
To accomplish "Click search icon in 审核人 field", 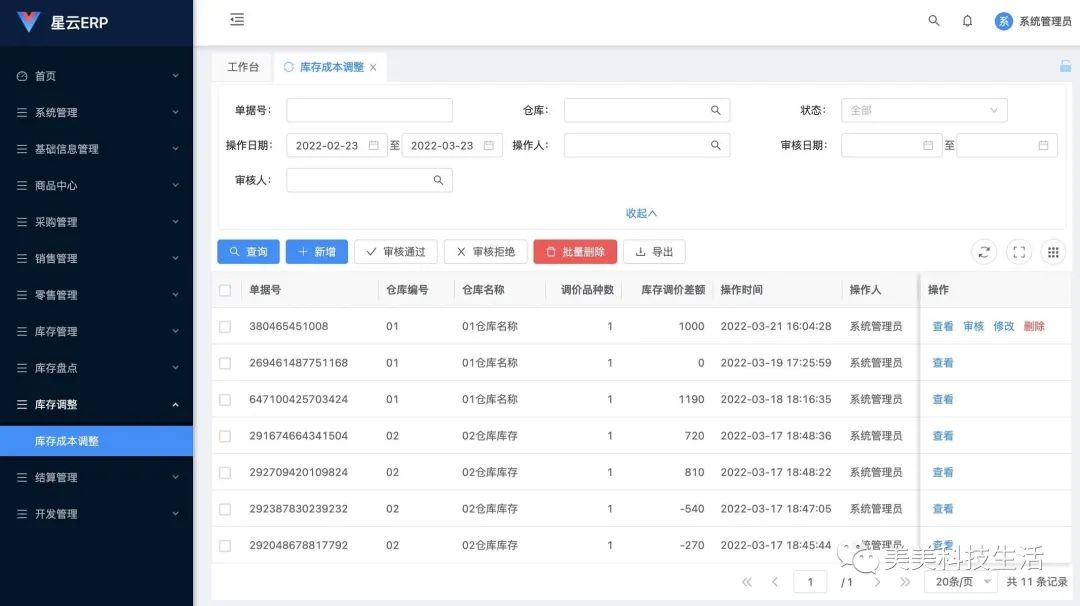I will (x=438, y=180).
